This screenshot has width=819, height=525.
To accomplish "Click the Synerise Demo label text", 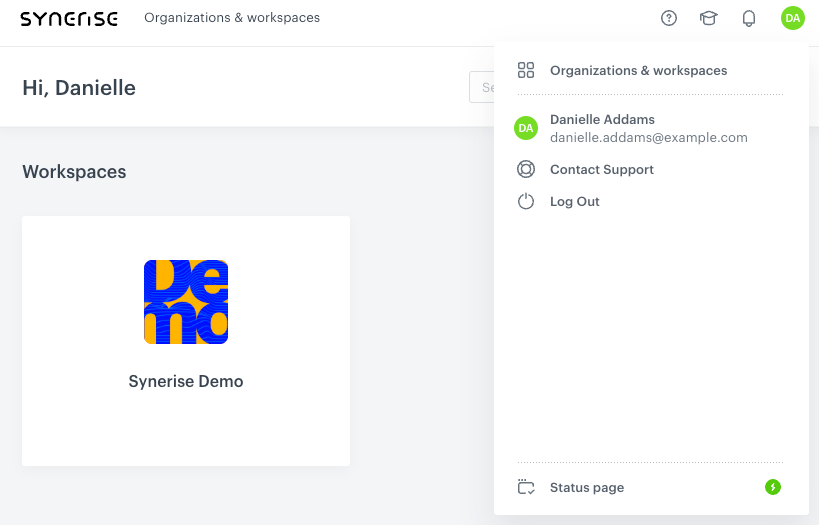I will tap(186, 381).
